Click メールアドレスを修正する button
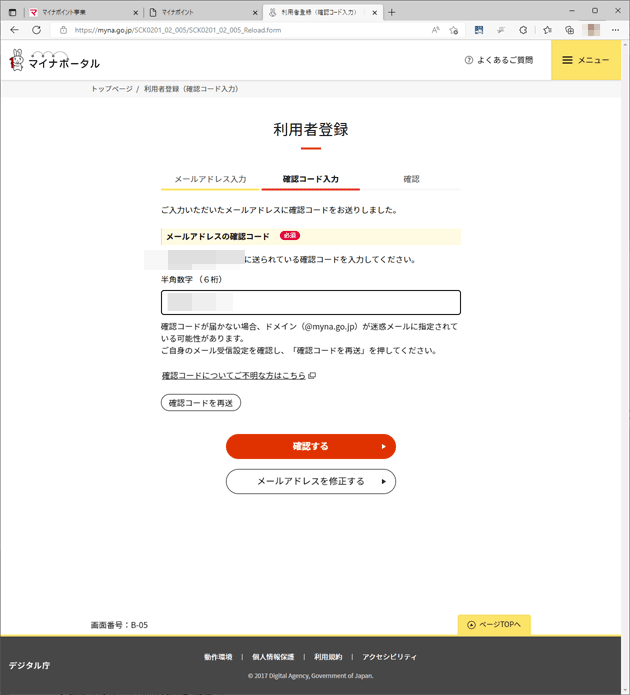 coord(311,481)
